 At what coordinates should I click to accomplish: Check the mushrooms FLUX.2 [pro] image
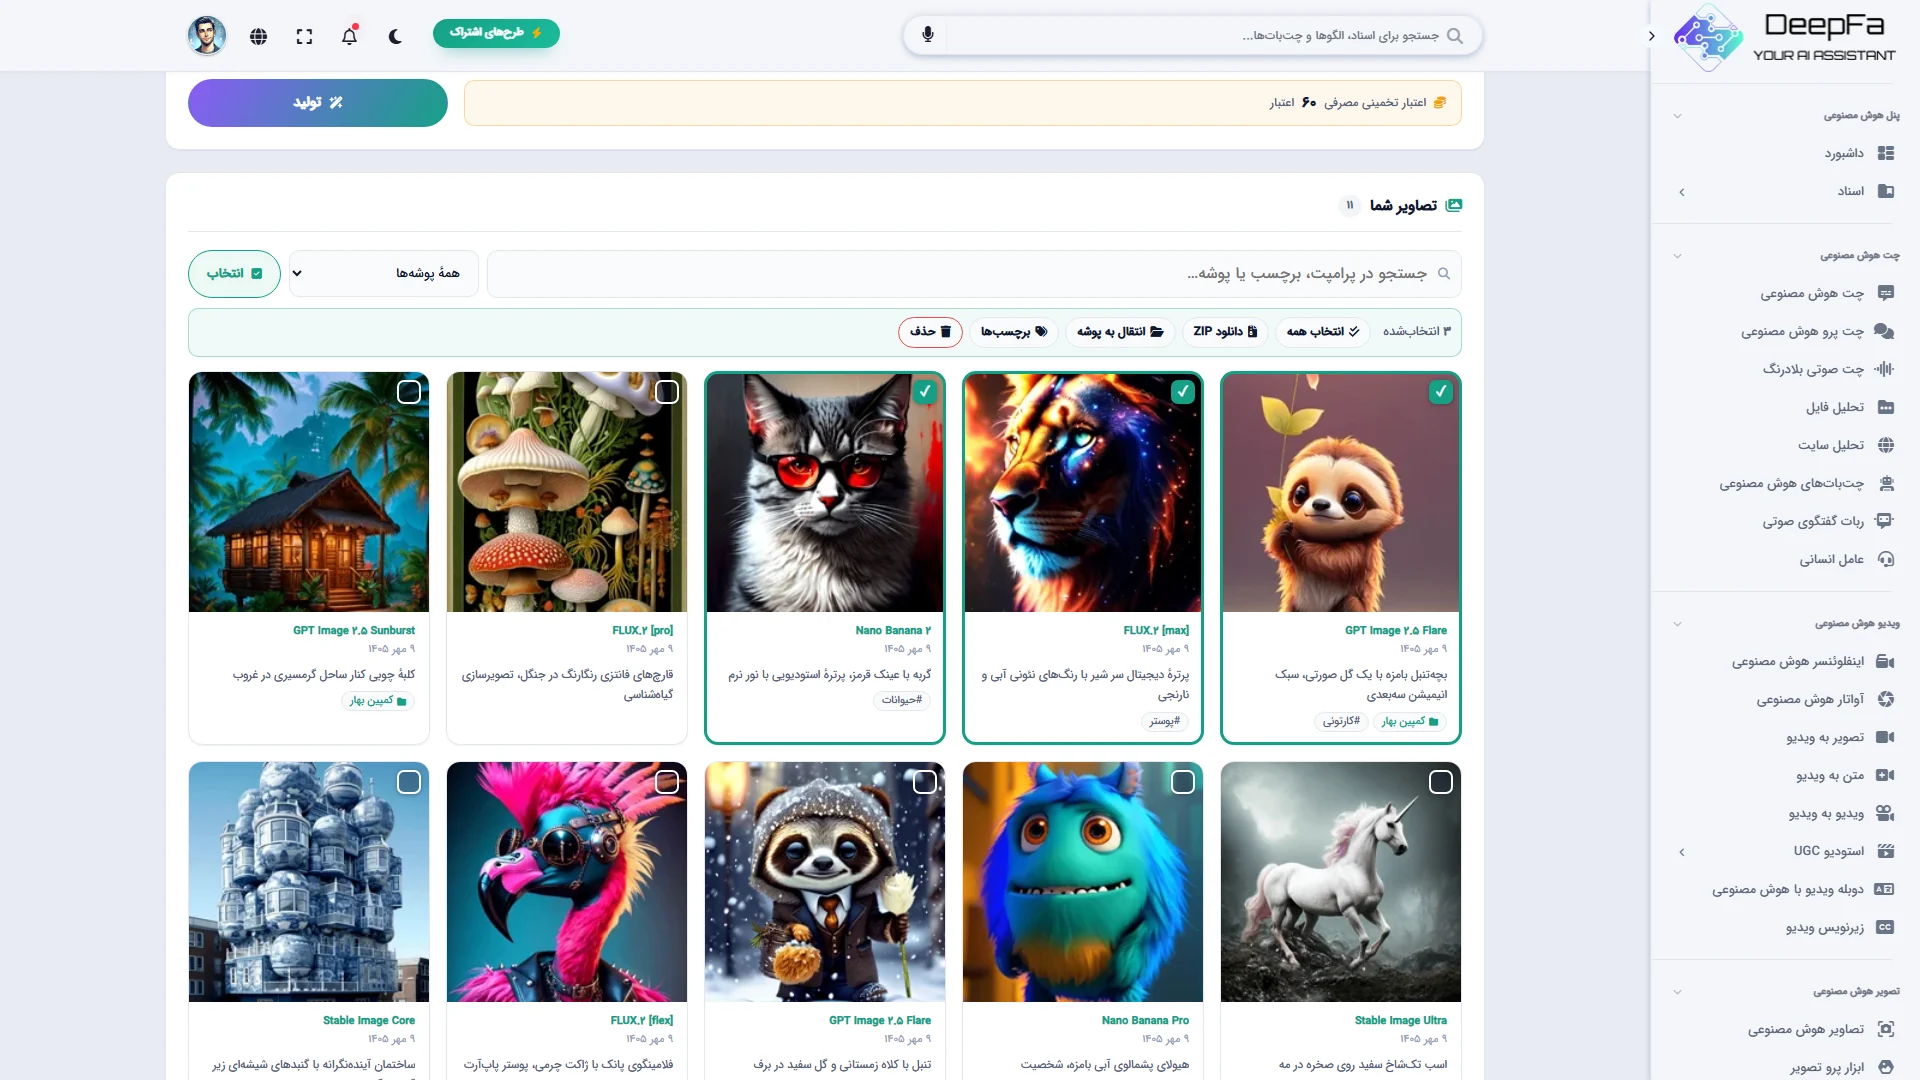click(x=667, y=392)
